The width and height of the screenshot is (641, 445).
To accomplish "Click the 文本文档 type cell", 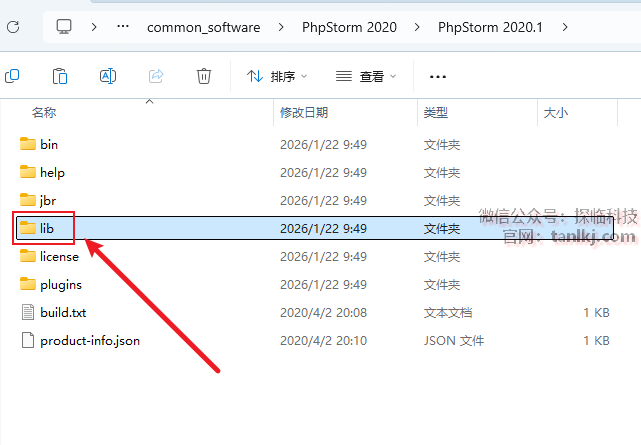I will coord(448,313).
